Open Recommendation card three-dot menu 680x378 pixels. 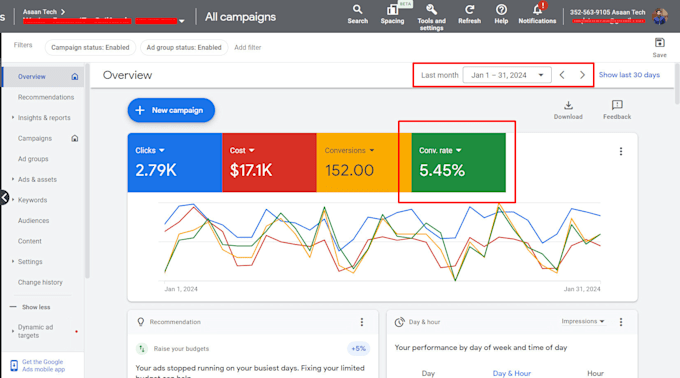click(x=362, y=322)
